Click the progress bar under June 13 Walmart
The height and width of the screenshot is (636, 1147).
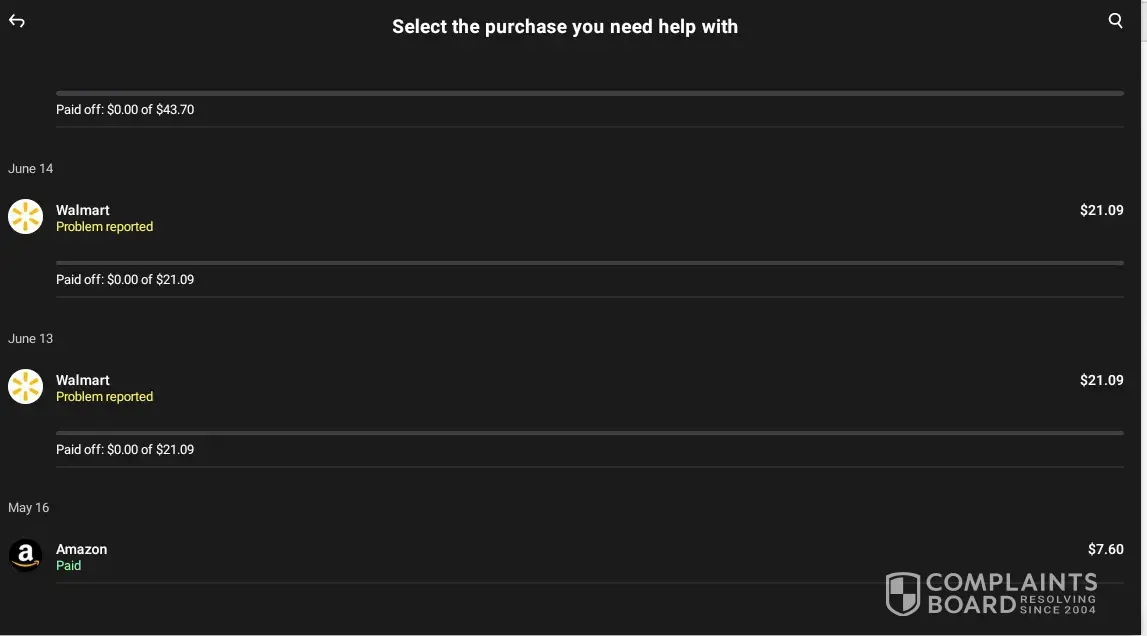pos(590,433)
